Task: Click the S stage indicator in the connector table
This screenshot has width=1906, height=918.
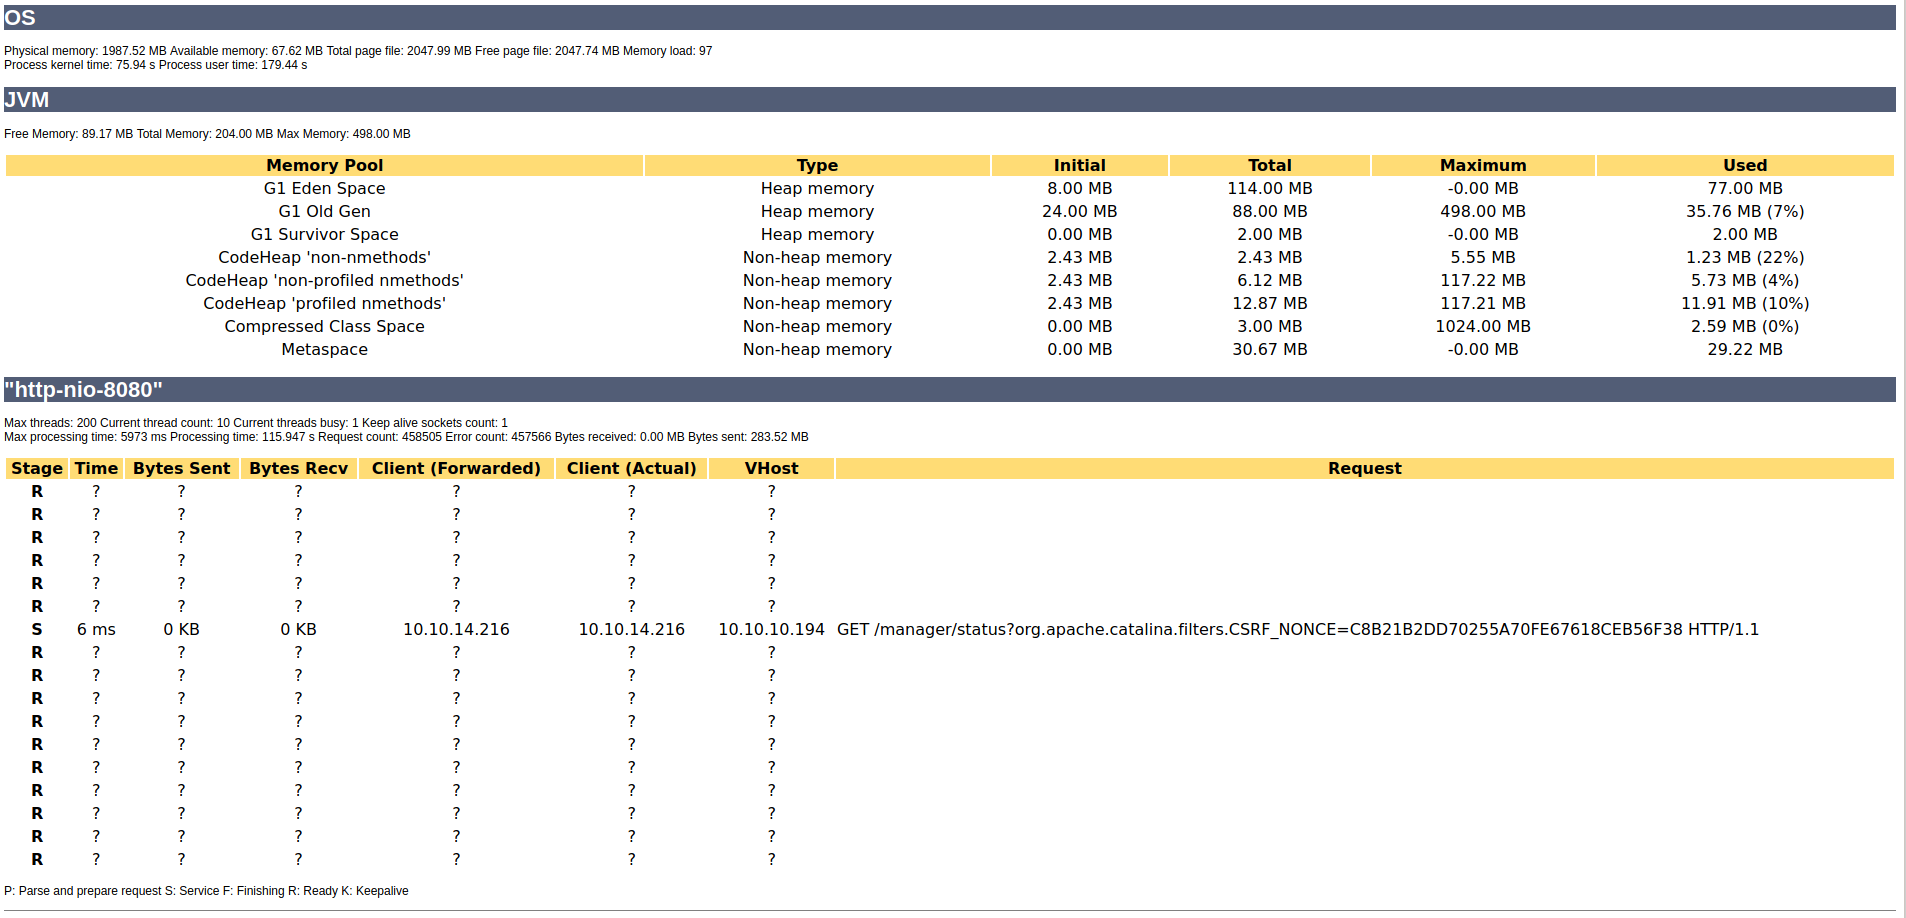Action: [37, 630]
